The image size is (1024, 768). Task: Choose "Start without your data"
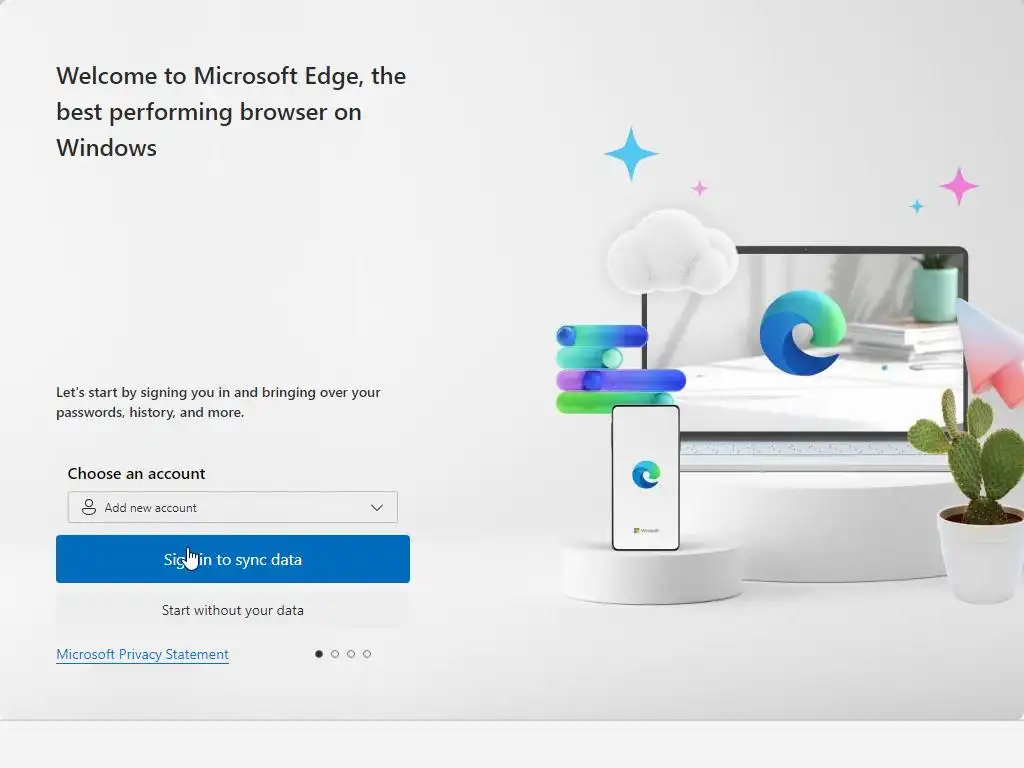[x=232, y=610]
